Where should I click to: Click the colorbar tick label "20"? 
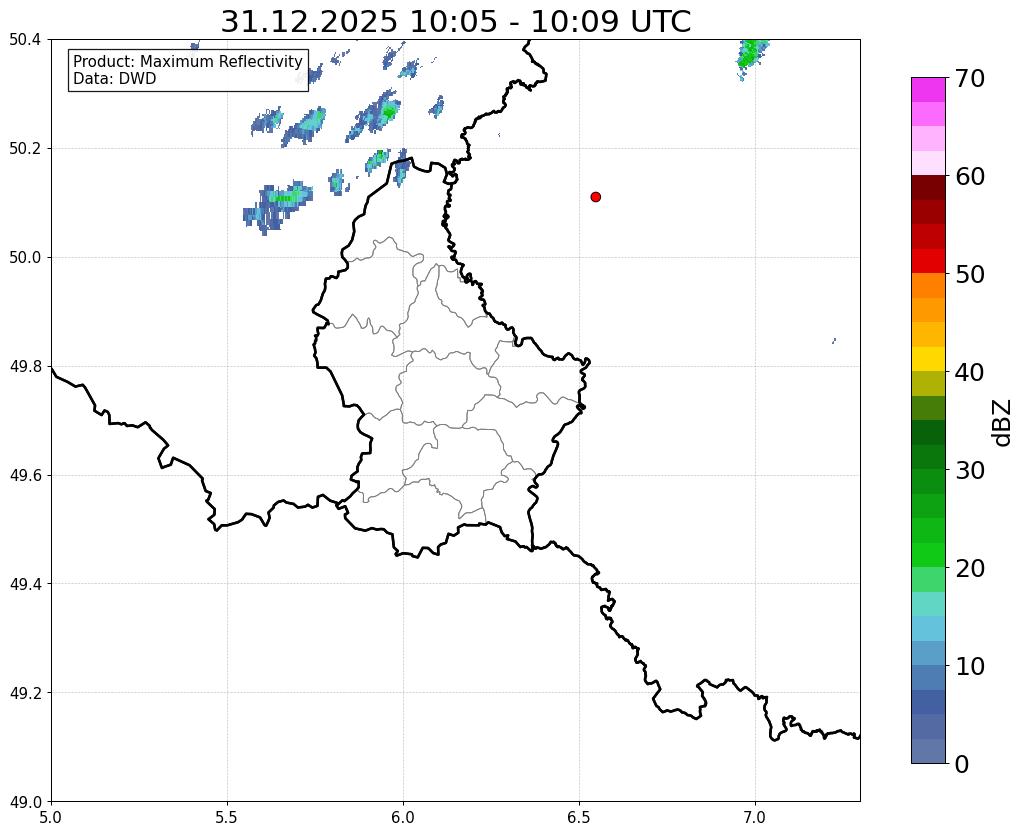click(x=970, y=568)
